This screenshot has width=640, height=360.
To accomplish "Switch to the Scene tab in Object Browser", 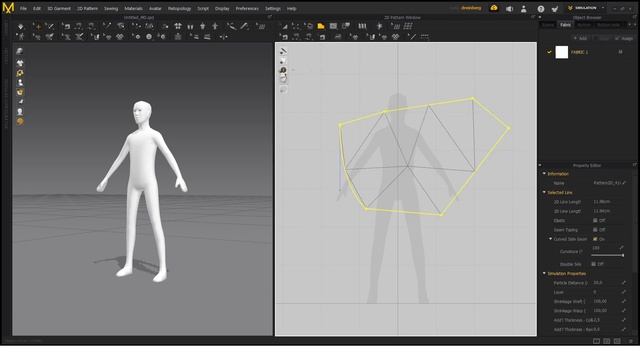I will (x=548, y=25).
